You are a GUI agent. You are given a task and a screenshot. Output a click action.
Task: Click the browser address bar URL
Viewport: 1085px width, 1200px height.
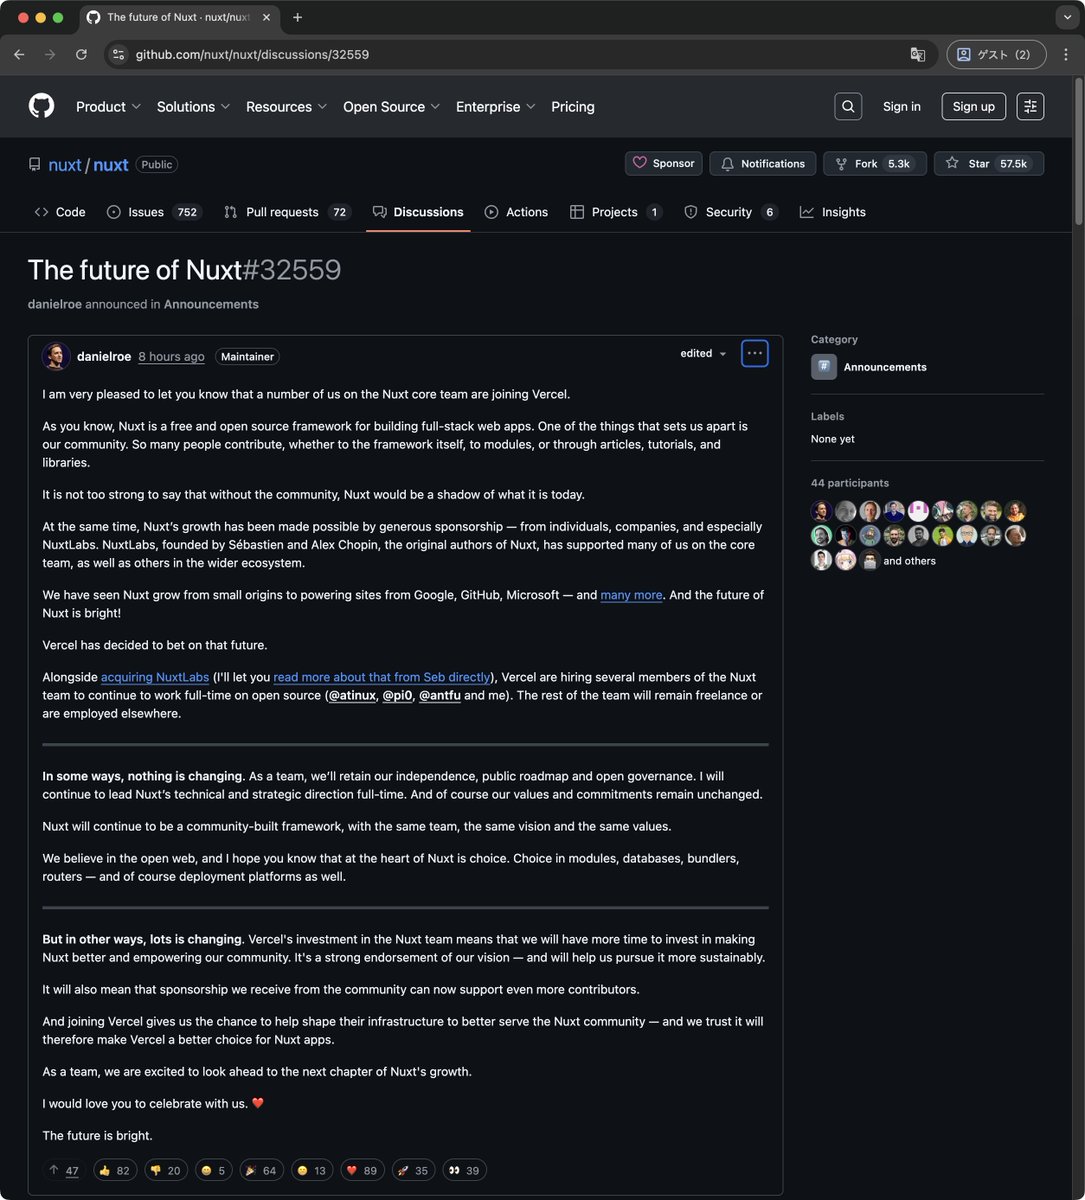(252, 54)
